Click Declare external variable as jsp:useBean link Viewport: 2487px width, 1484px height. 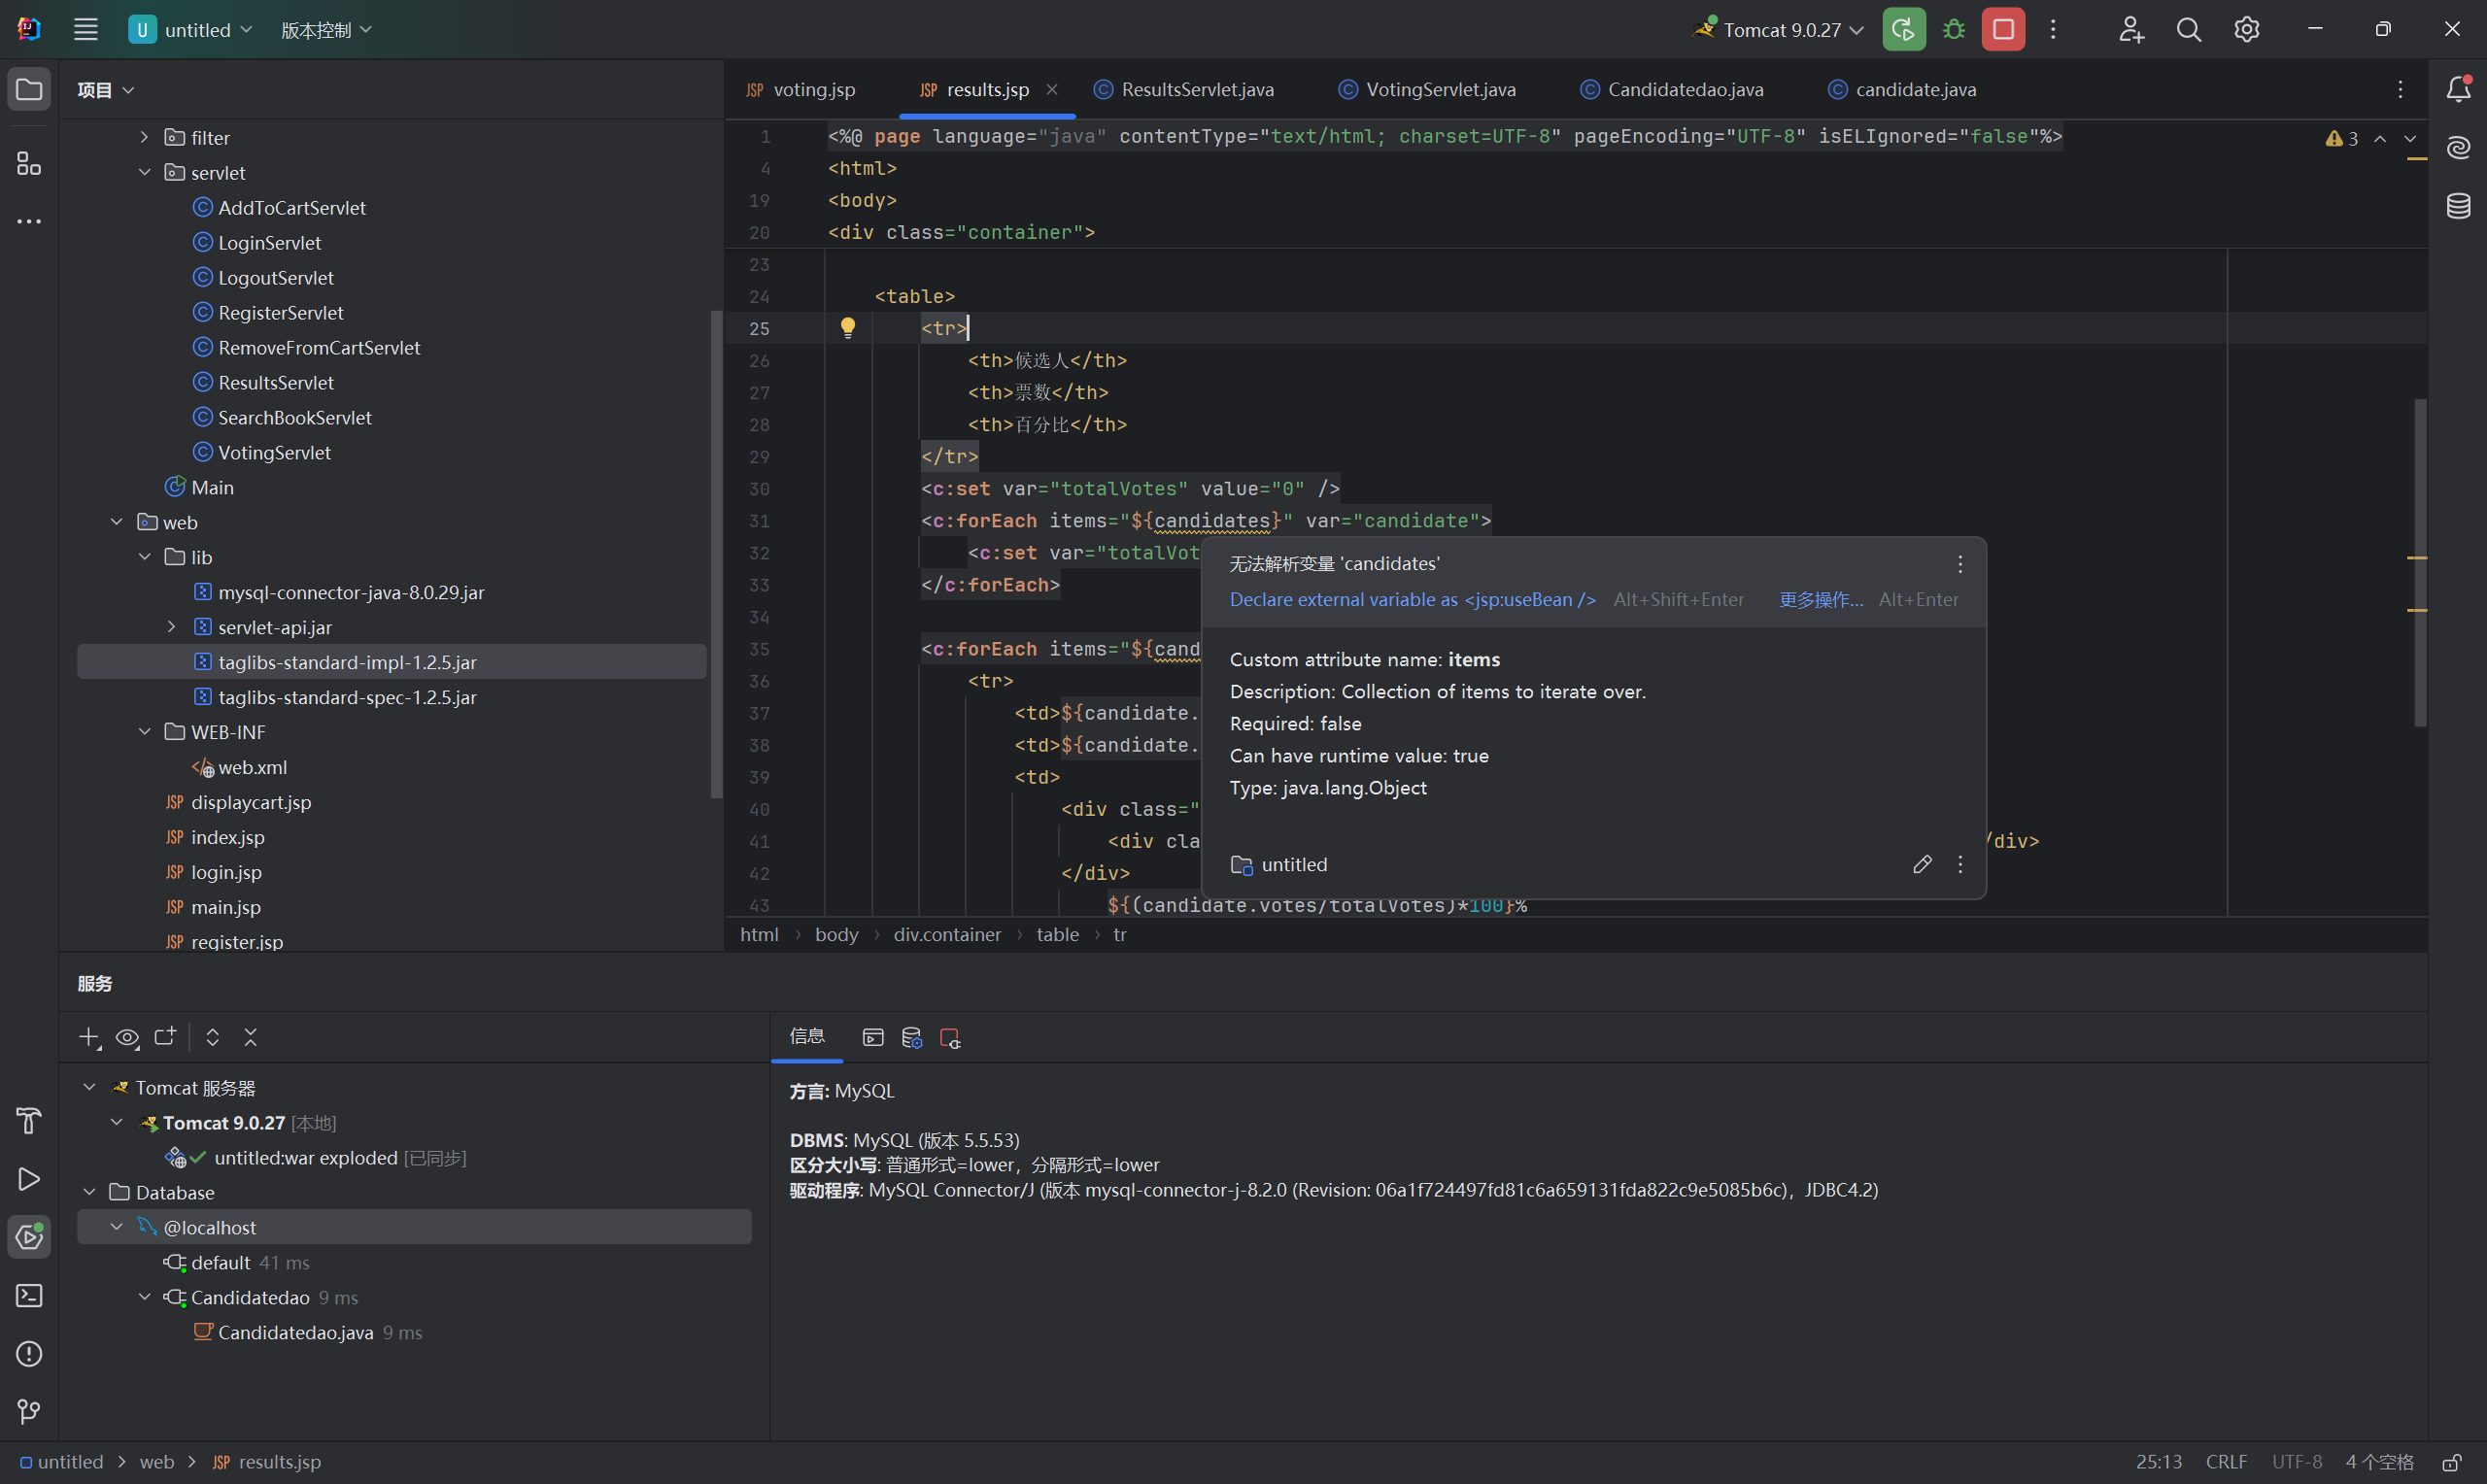pos(1412,599)
